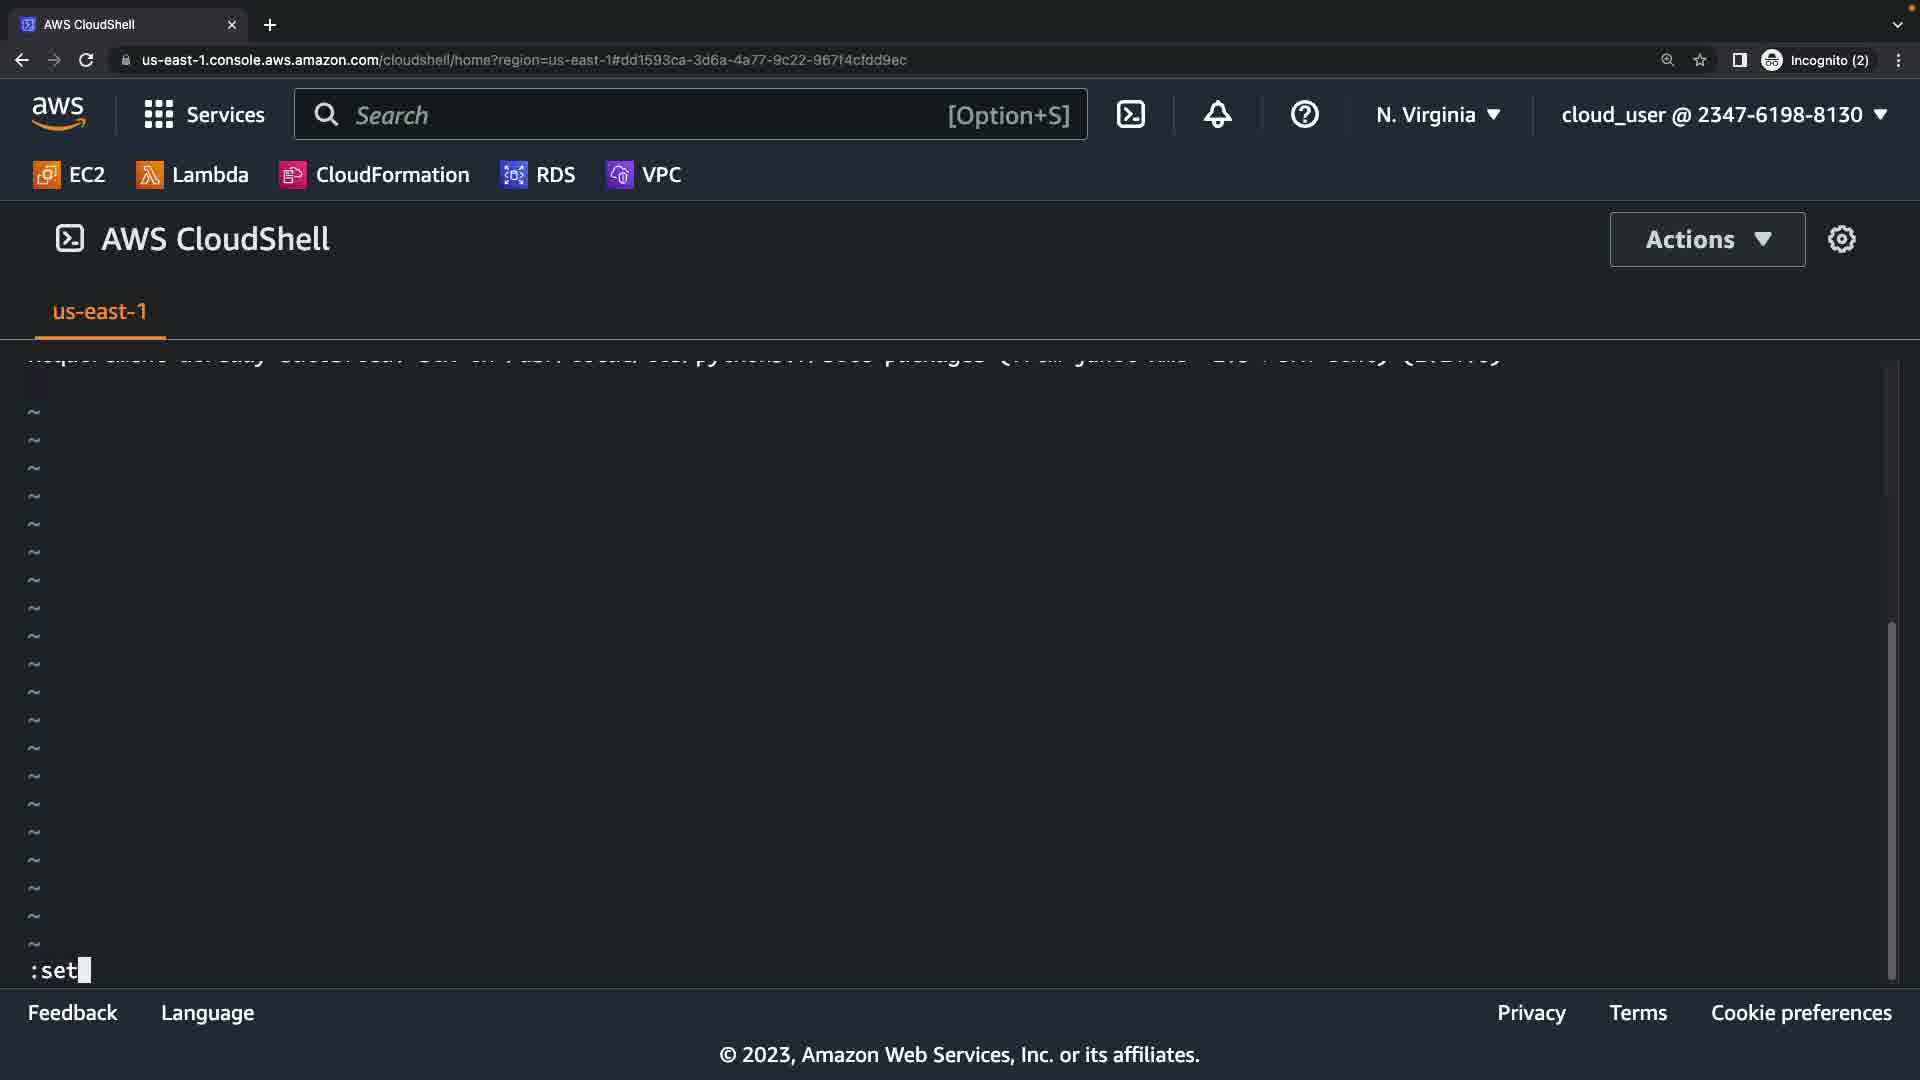Open the notifications bell
This screenshot has height=1080, width=1920.
coord(1217,115)
